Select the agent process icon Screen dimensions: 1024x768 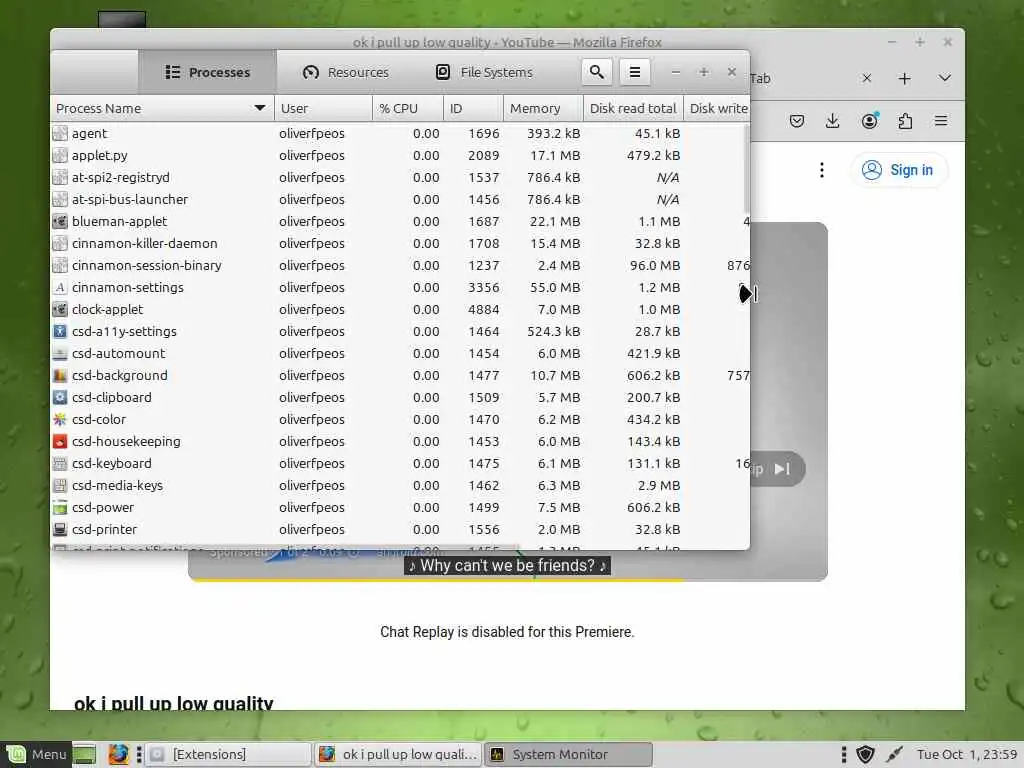[x=60, y=133]
